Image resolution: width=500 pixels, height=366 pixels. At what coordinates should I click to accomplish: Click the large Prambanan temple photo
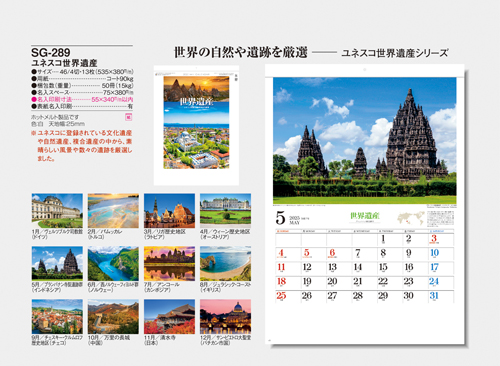tap(365, 141)
